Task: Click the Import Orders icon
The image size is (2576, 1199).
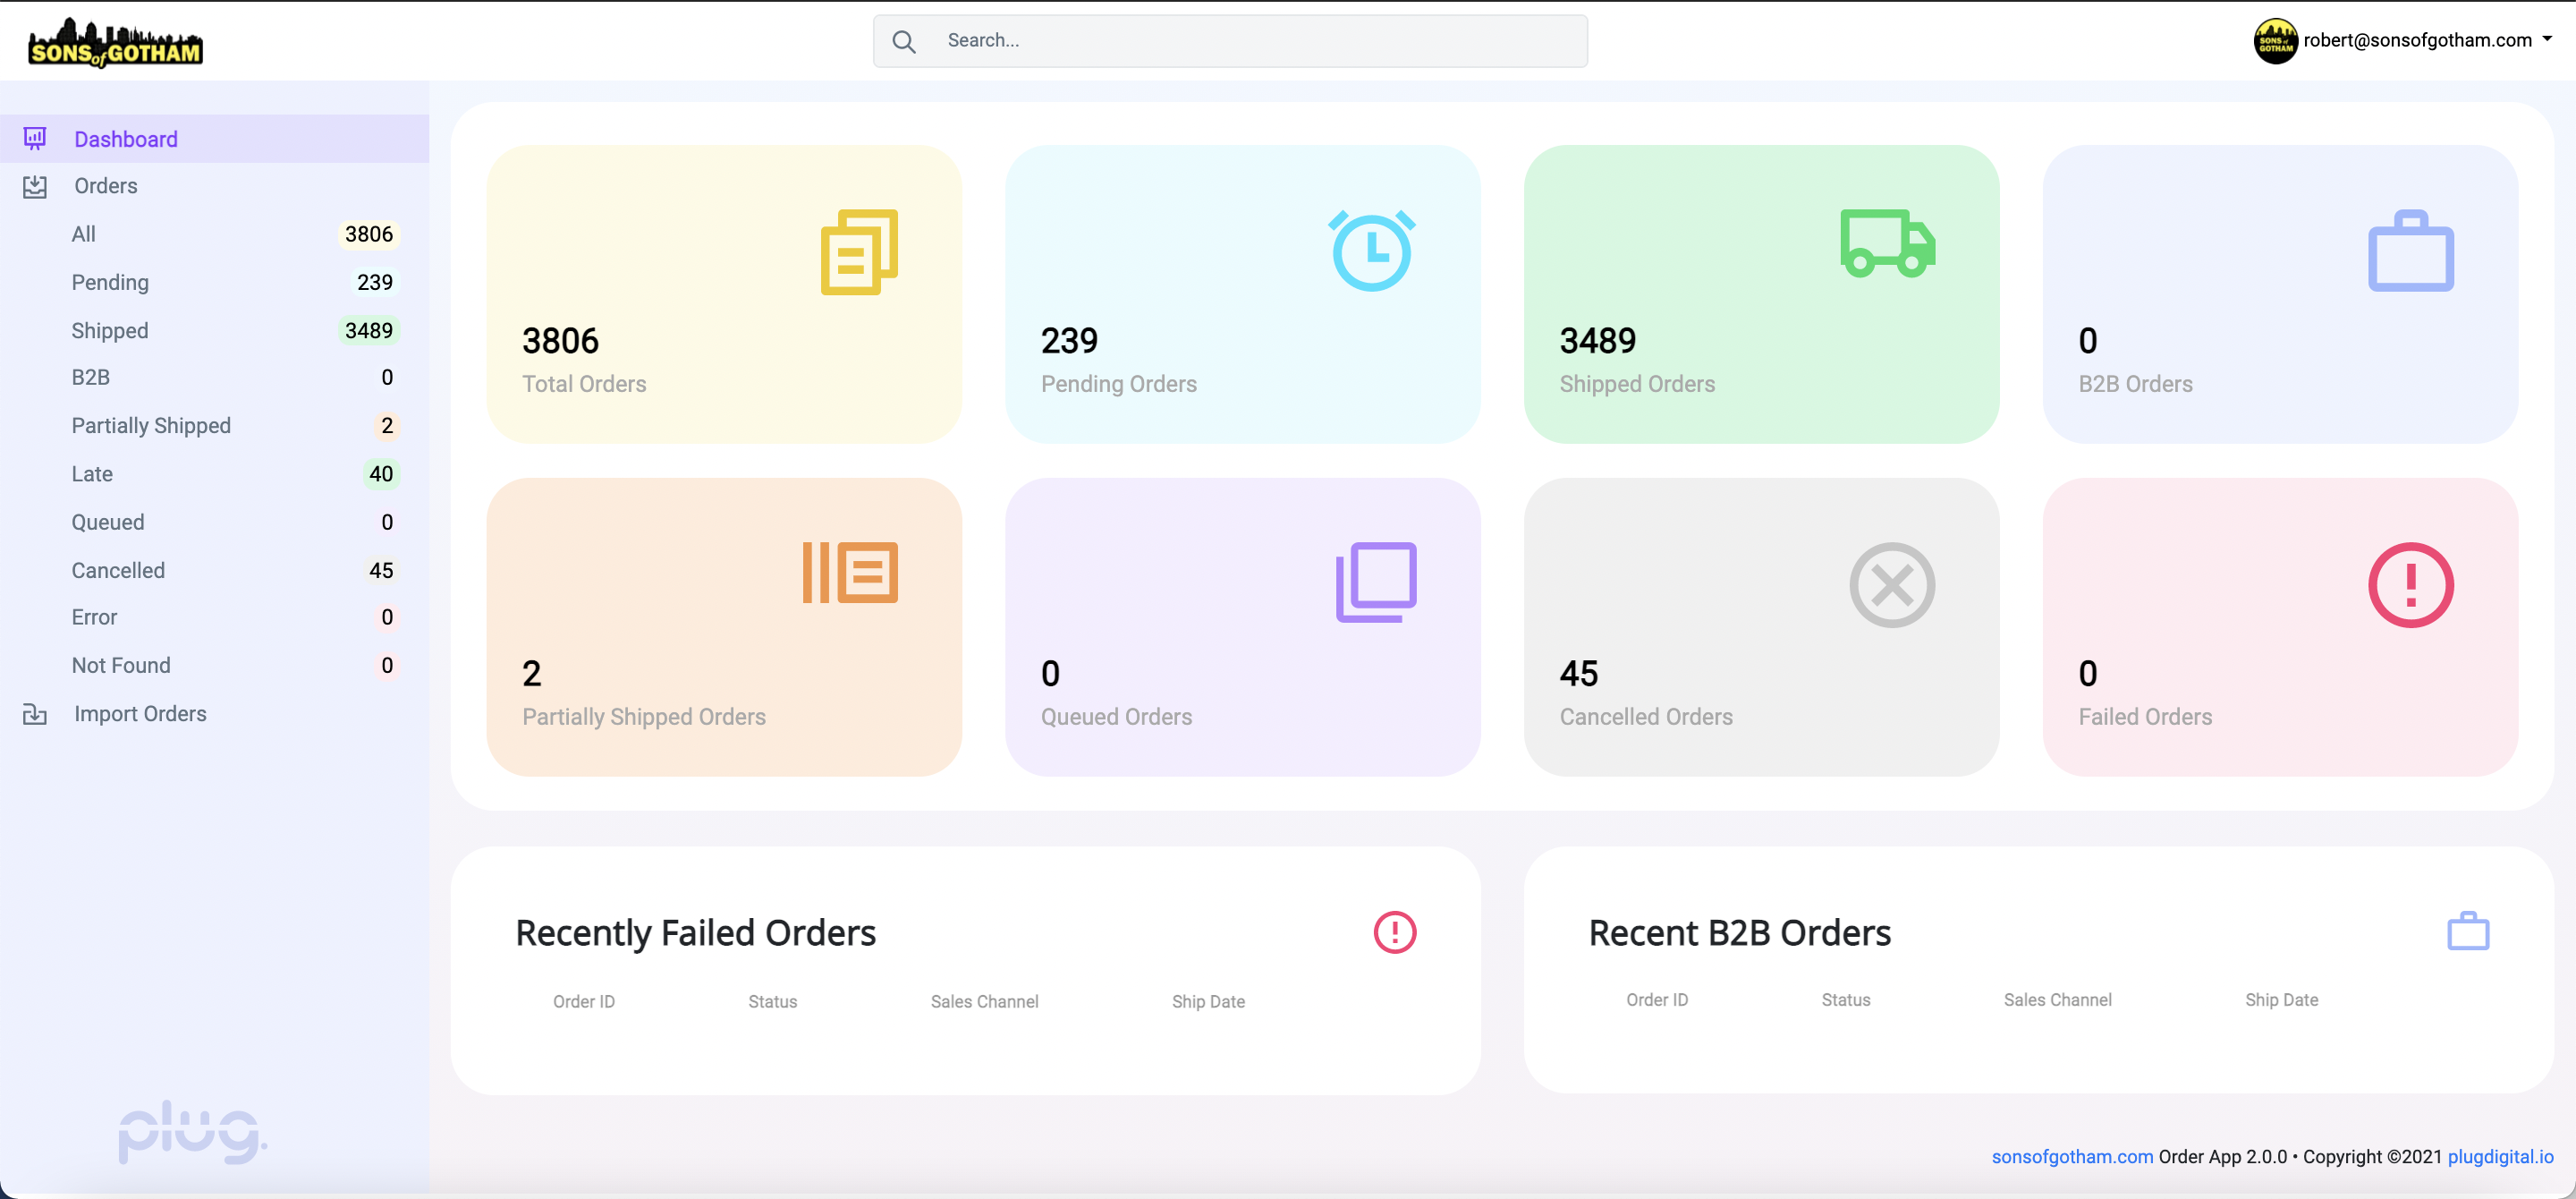Action: coord(35,714)
